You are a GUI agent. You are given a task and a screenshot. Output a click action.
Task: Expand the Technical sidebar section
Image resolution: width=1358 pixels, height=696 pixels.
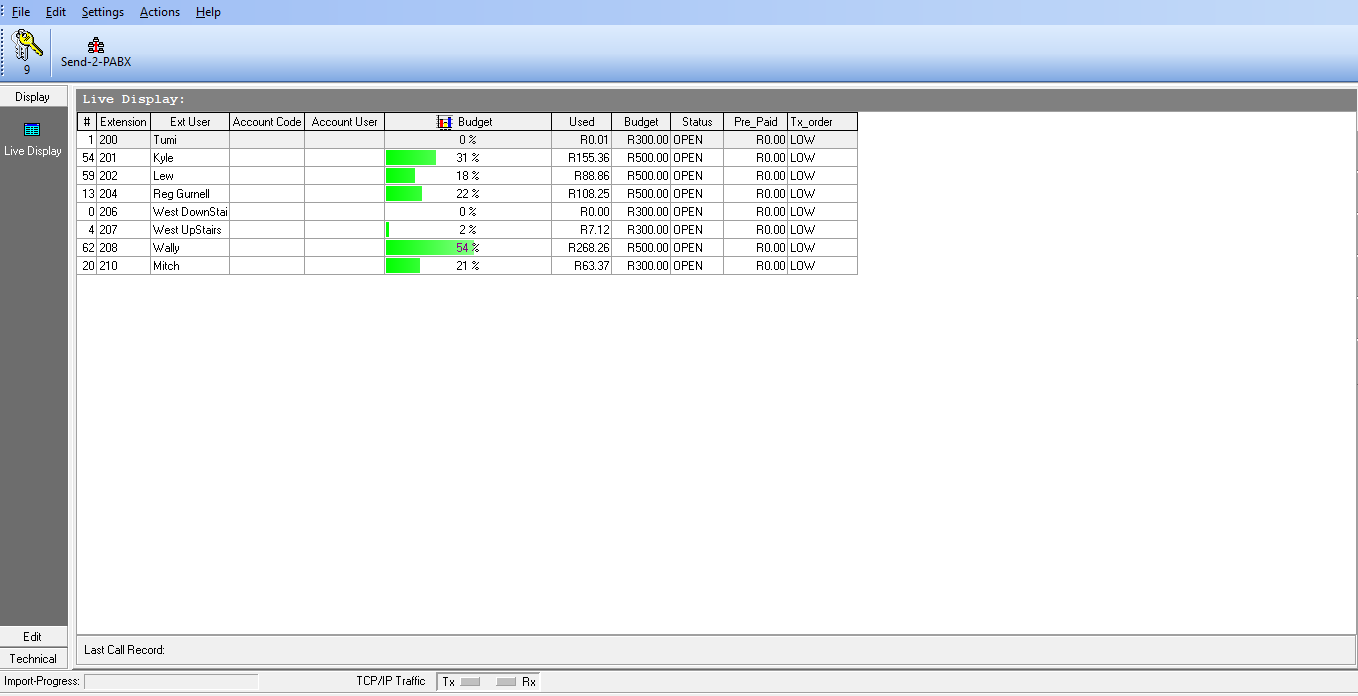pyautogui.click(x=33, y=659)
